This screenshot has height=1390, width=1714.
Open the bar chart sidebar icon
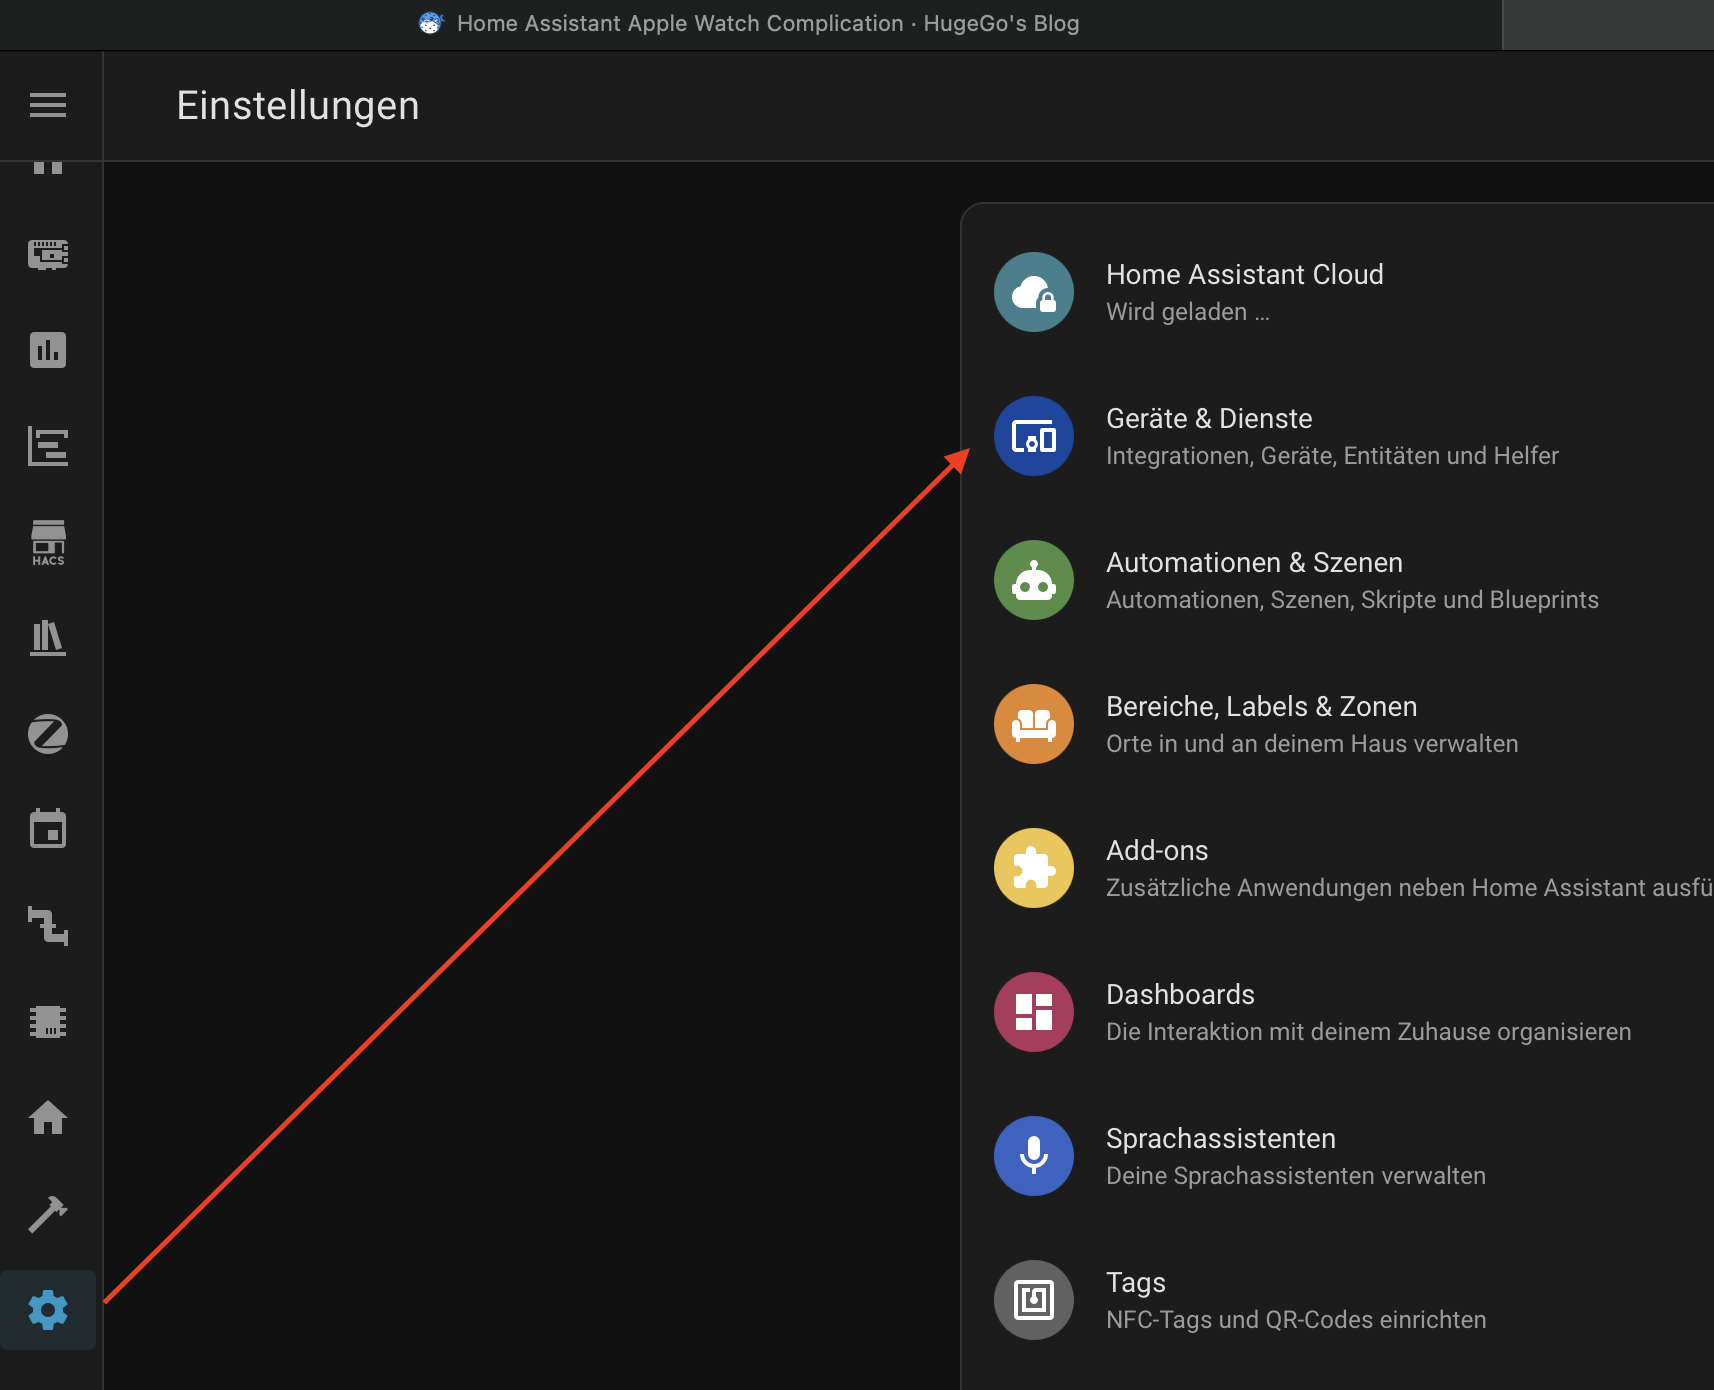point(48,350)
